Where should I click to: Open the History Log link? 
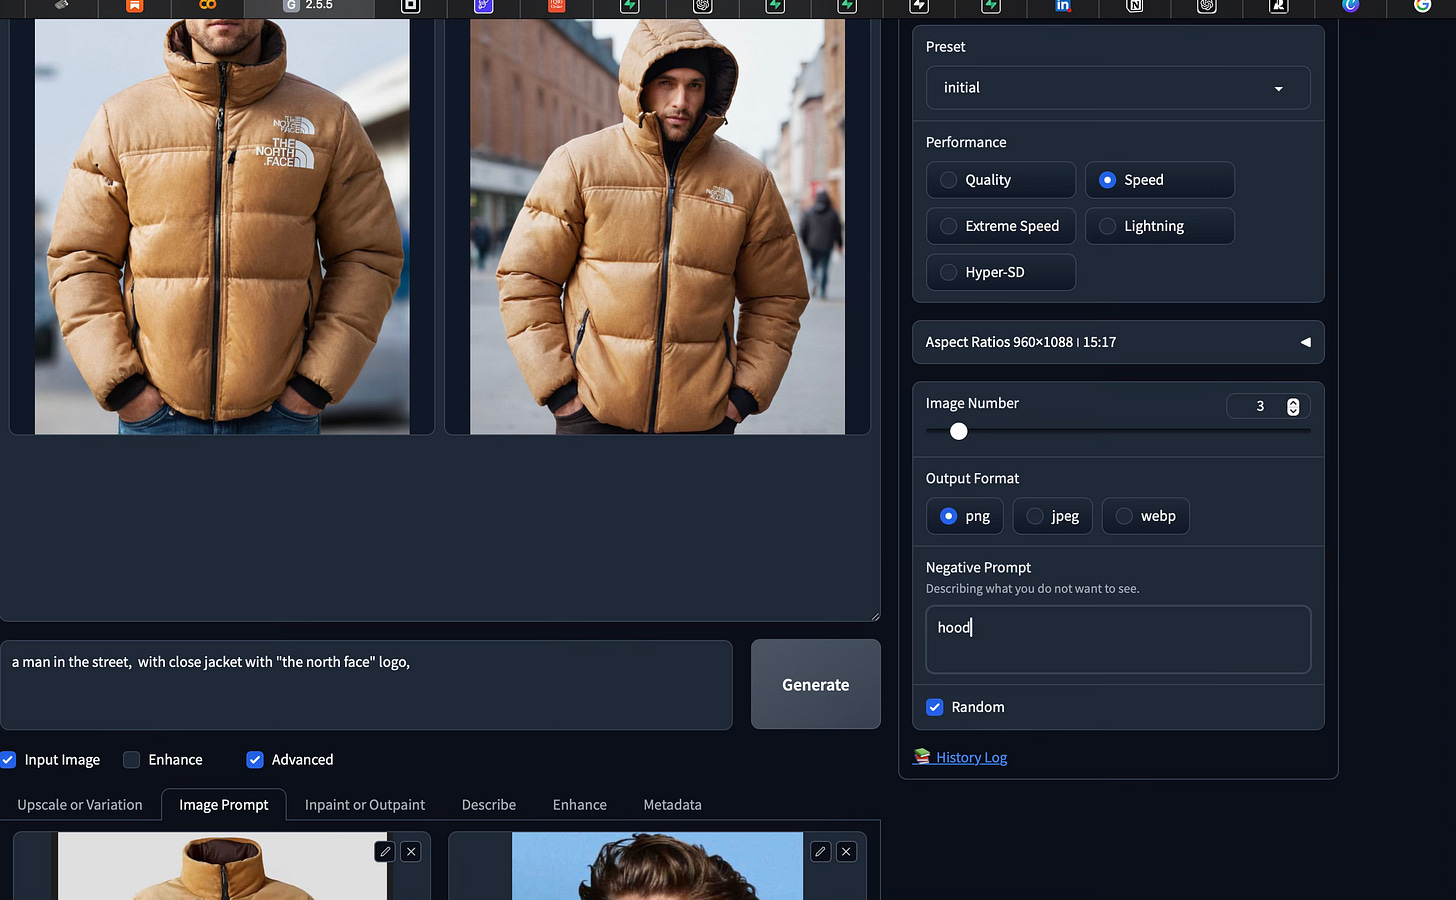971,758
